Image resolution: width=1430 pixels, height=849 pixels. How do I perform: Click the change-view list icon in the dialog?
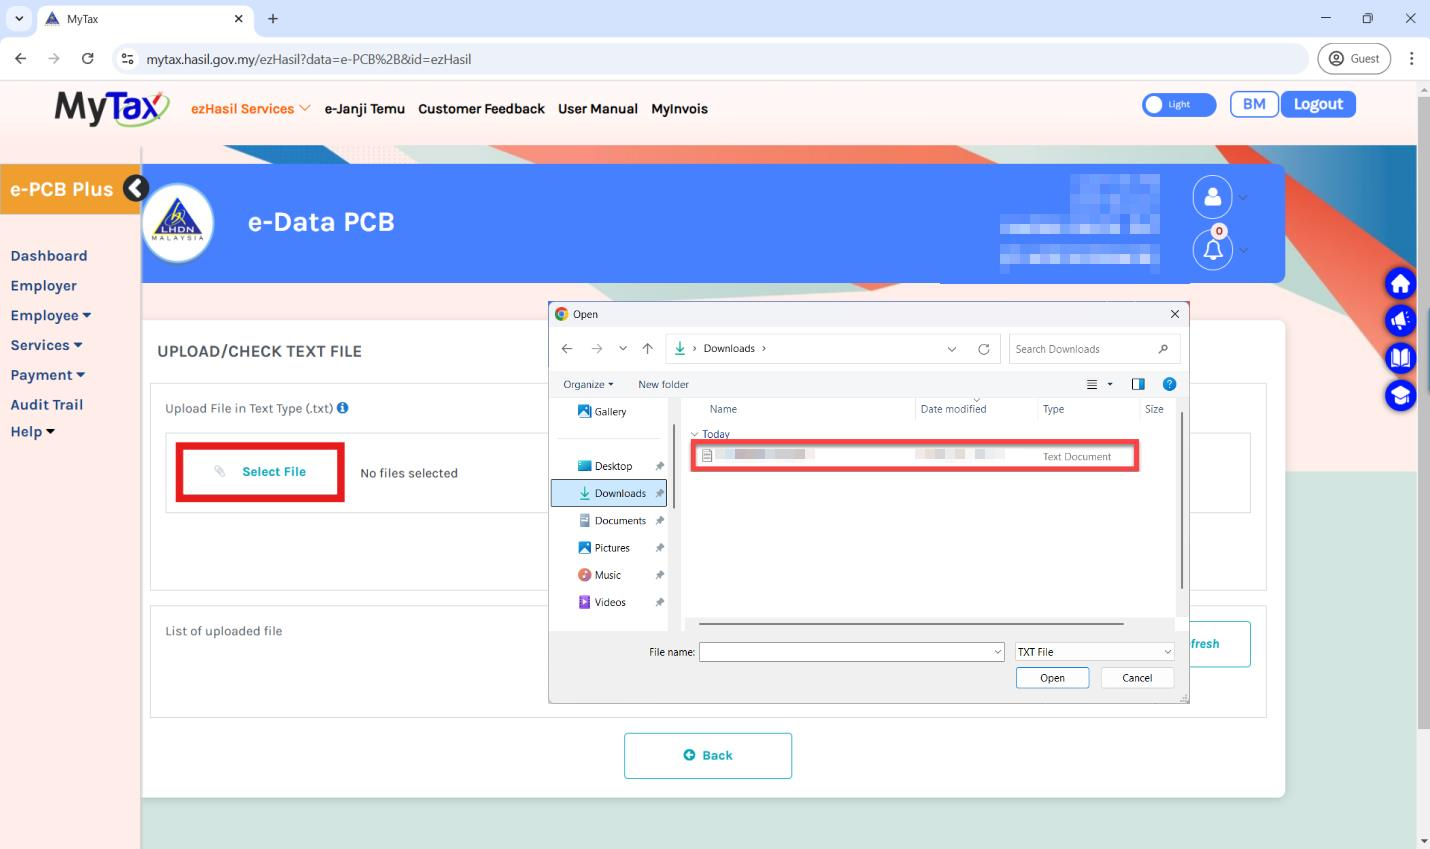point(1092,384)
